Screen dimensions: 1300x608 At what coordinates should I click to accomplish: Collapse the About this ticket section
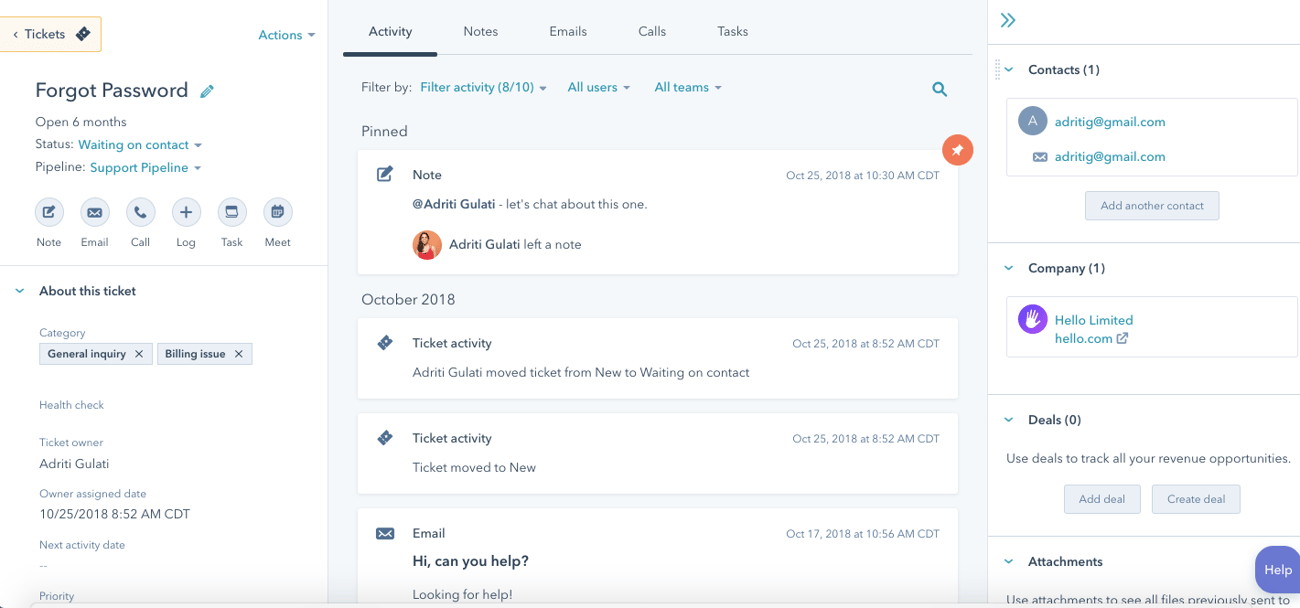(x=18, y=290)
